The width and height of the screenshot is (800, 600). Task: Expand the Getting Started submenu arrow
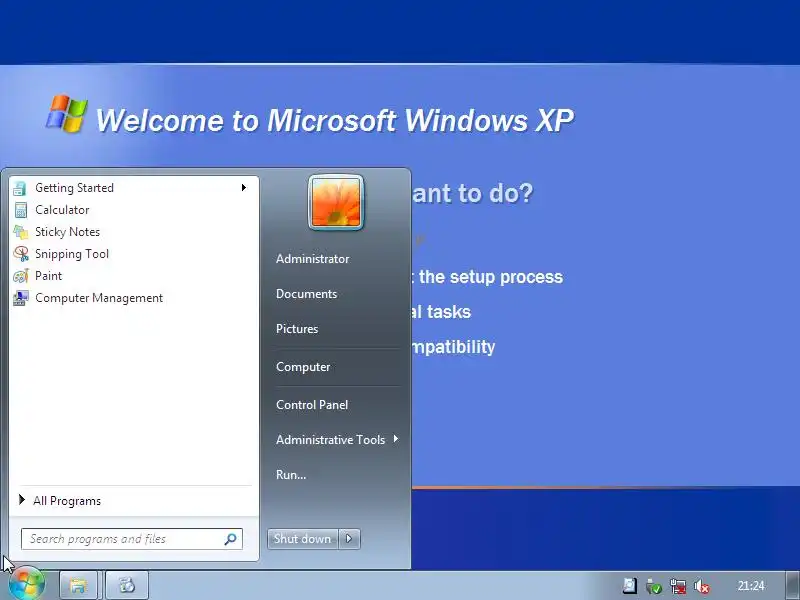coord(244,188)
